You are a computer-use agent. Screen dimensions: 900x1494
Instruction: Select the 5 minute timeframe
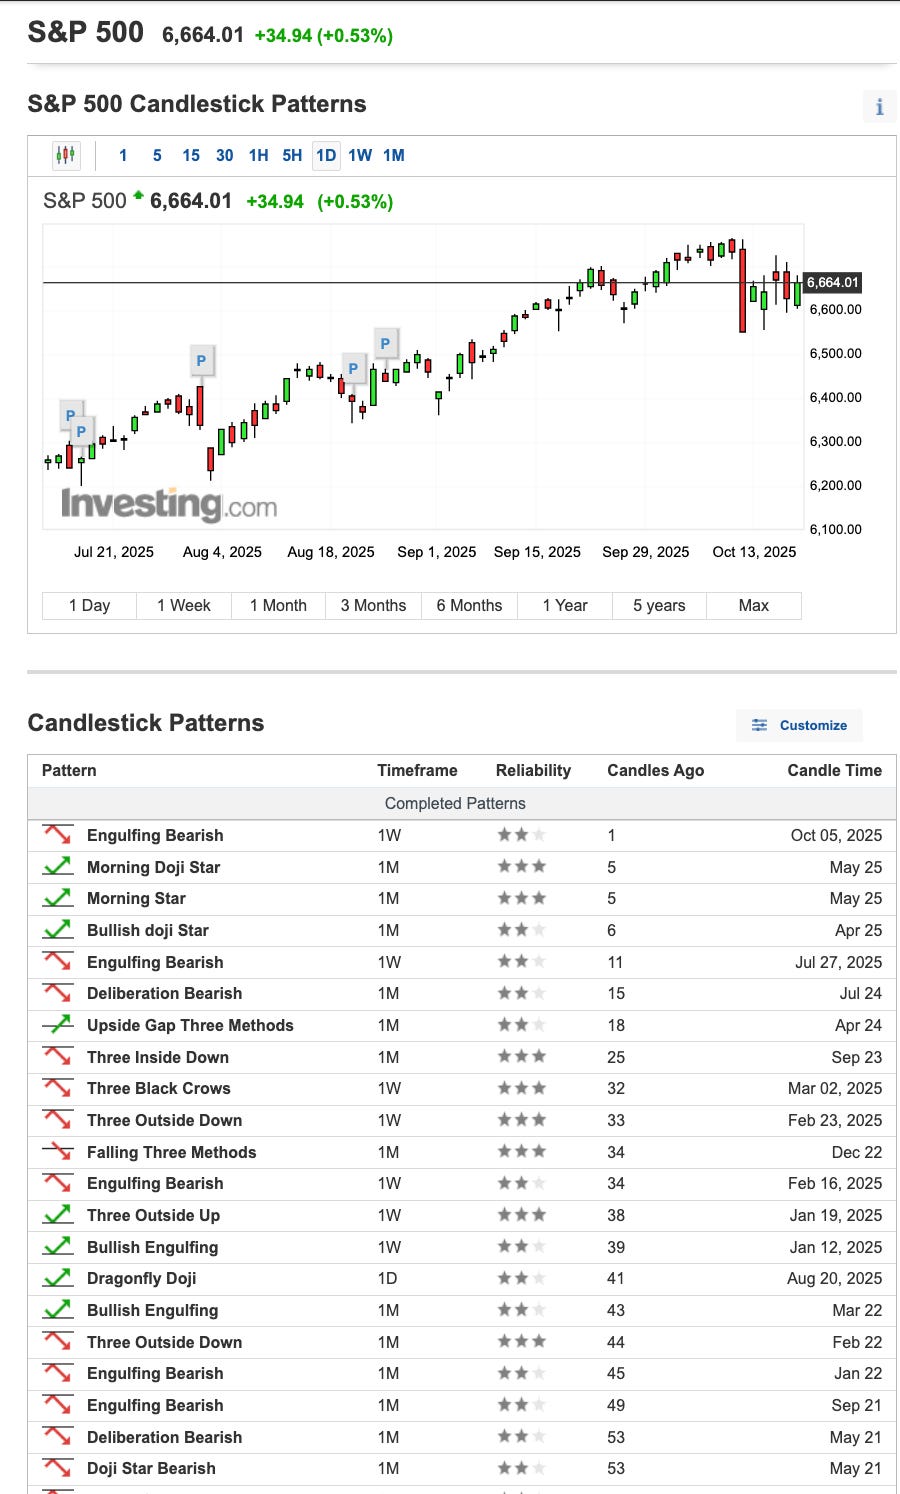[157, 155]
